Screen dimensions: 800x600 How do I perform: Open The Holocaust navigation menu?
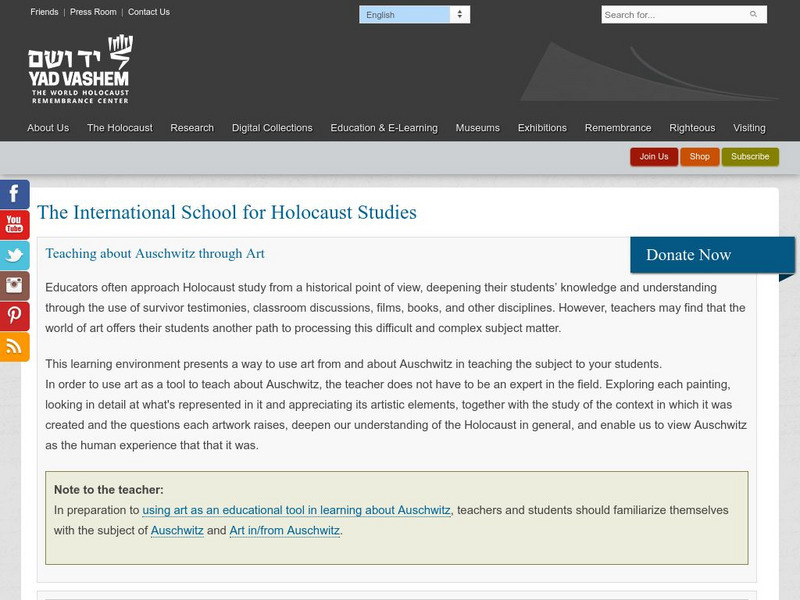(119, 128)
